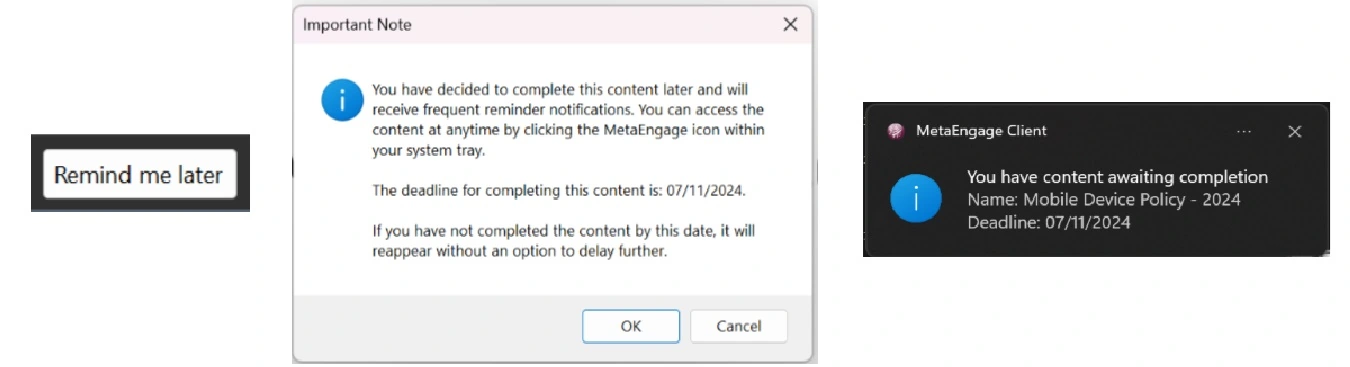Viewport: 1350px width, 367px height.
Task: Open the 'You have content awaiting completion' heading
Action: (x=1117, y=178)
